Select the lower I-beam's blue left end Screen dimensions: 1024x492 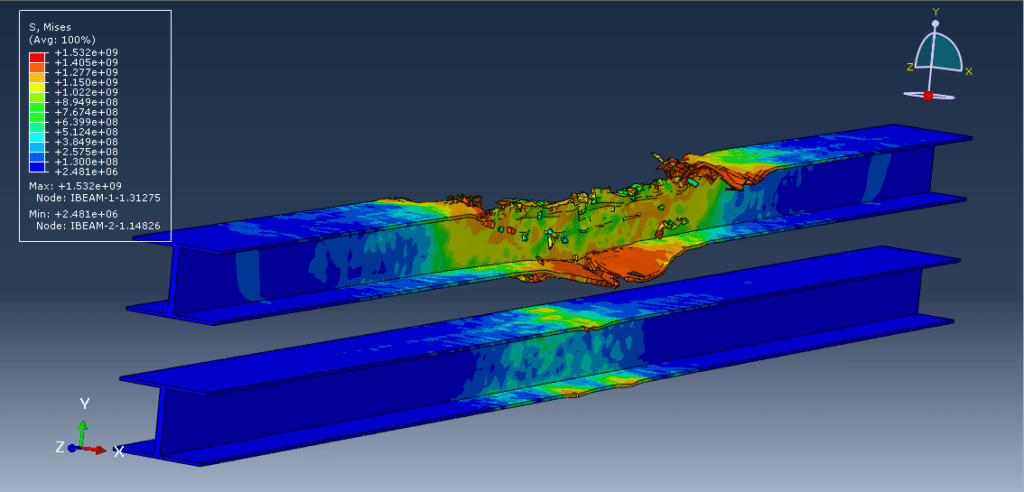coord(170,415)
